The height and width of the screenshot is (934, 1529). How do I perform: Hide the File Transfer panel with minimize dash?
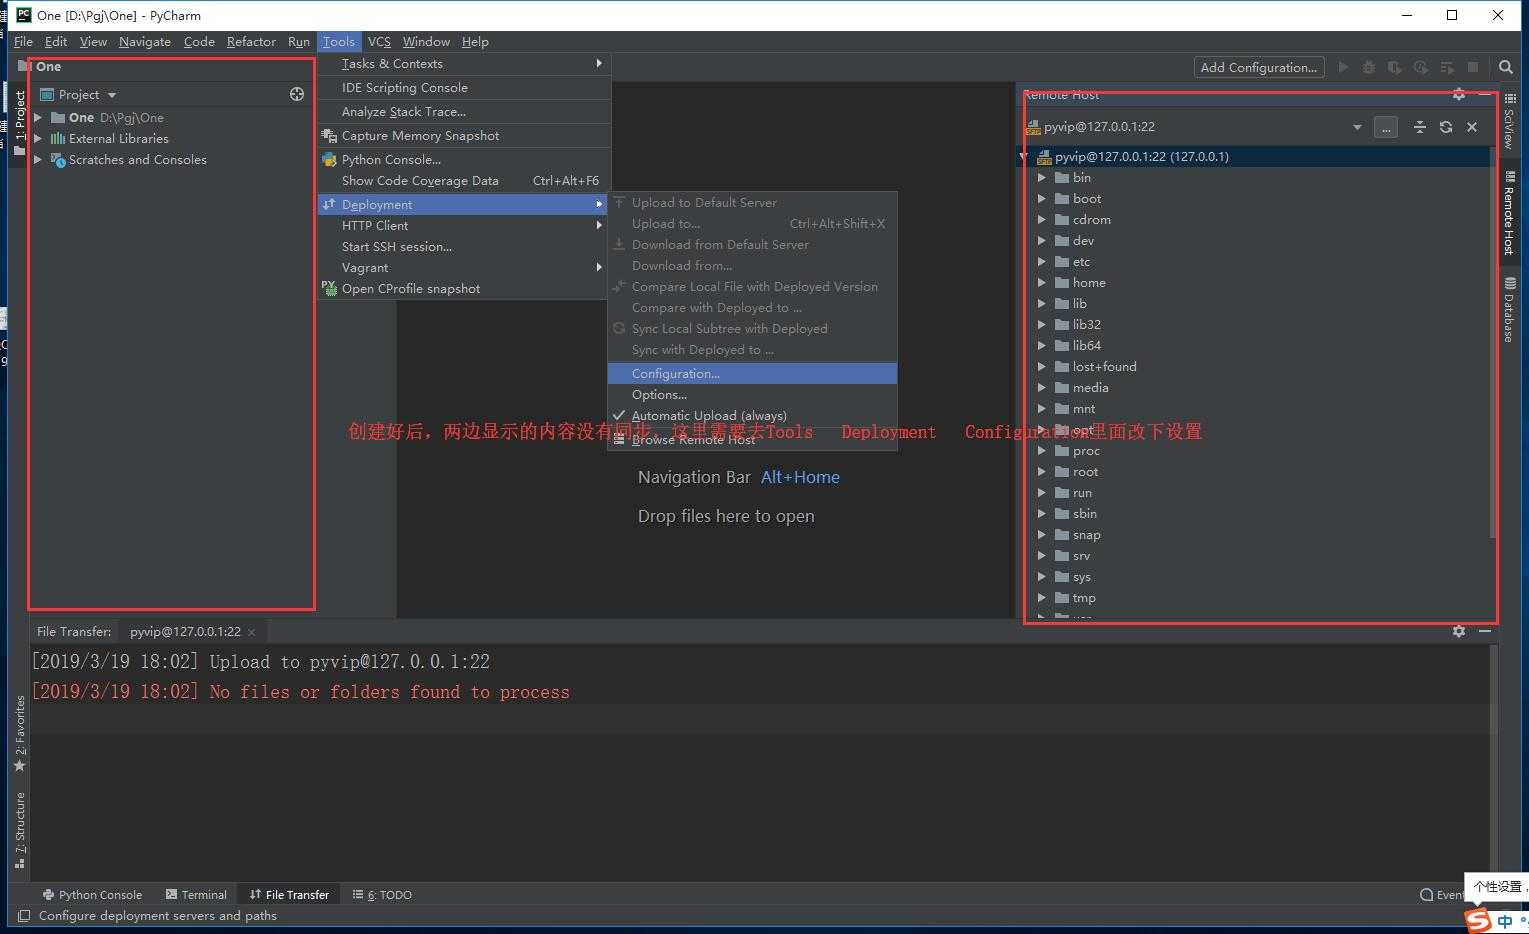click(x=1485, y=631)
